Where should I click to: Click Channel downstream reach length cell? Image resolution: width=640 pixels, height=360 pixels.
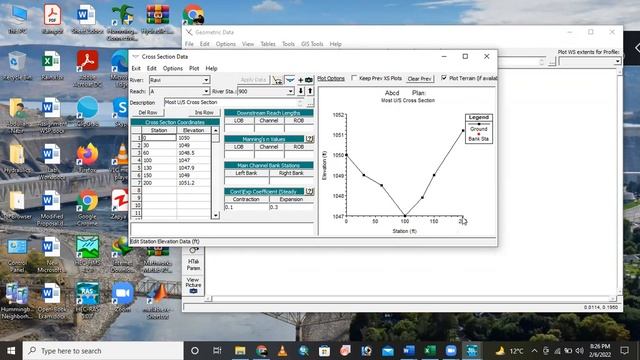tap(269, 128)
